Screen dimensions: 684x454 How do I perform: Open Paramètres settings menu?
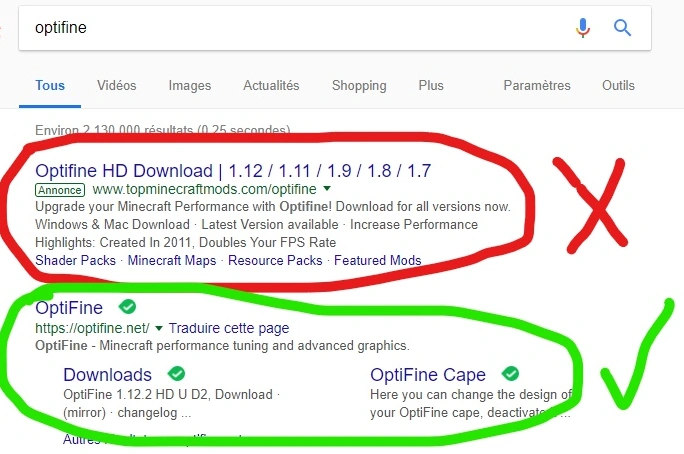point(537,86)
